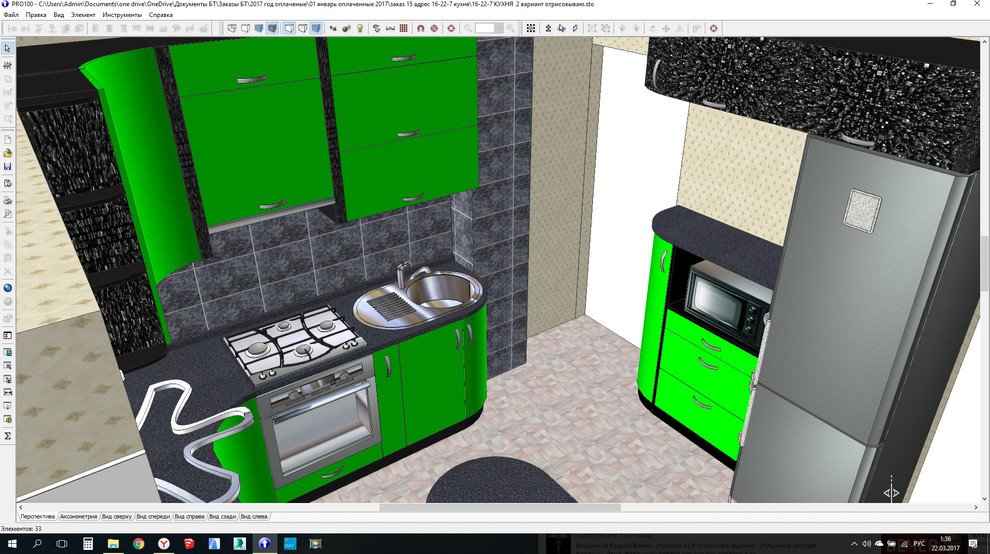The width and height of the screenshot is (990, 554).
Task: Switch to the Аксонометрия view tab
Action: click(78, 517)
